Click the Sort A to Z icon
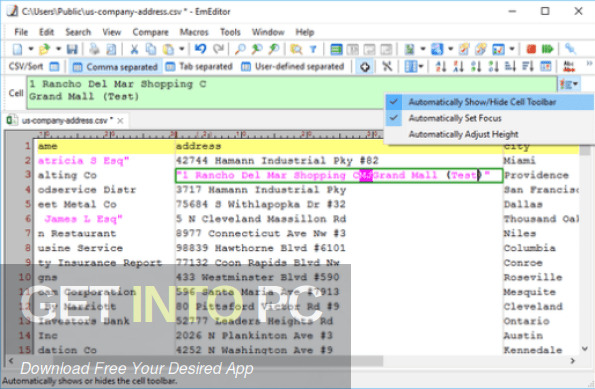This screenshot has width=595, height=389. click(x=441, y=67)
